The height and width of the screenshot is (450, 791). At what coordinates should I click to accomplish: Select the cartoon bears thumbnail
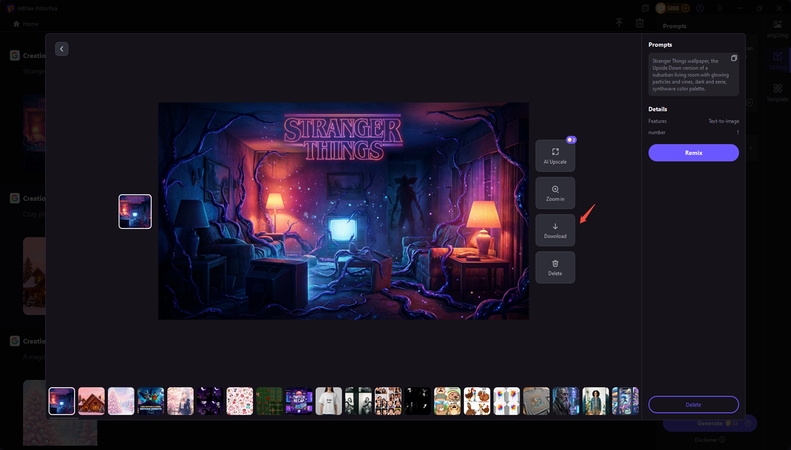click(447, 401)
